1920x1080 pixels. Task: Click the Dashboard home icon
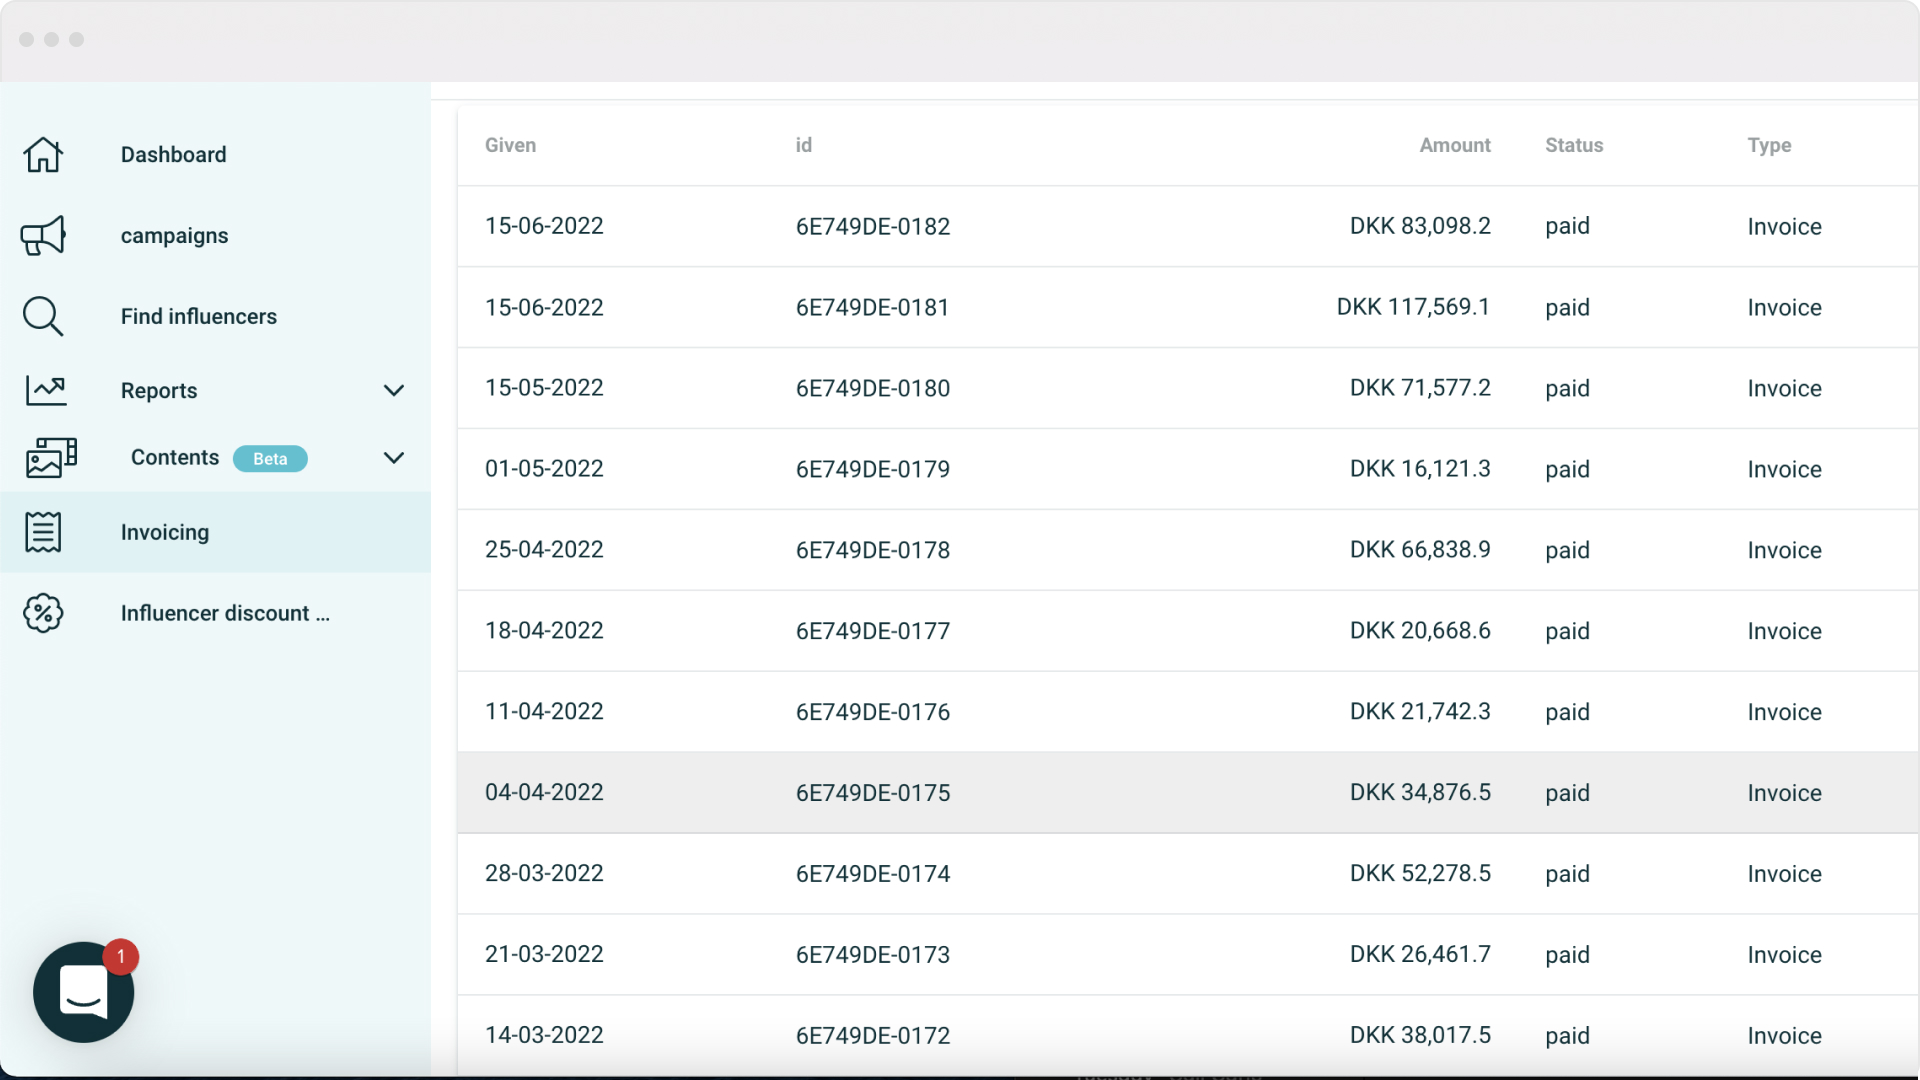point(43,155)
